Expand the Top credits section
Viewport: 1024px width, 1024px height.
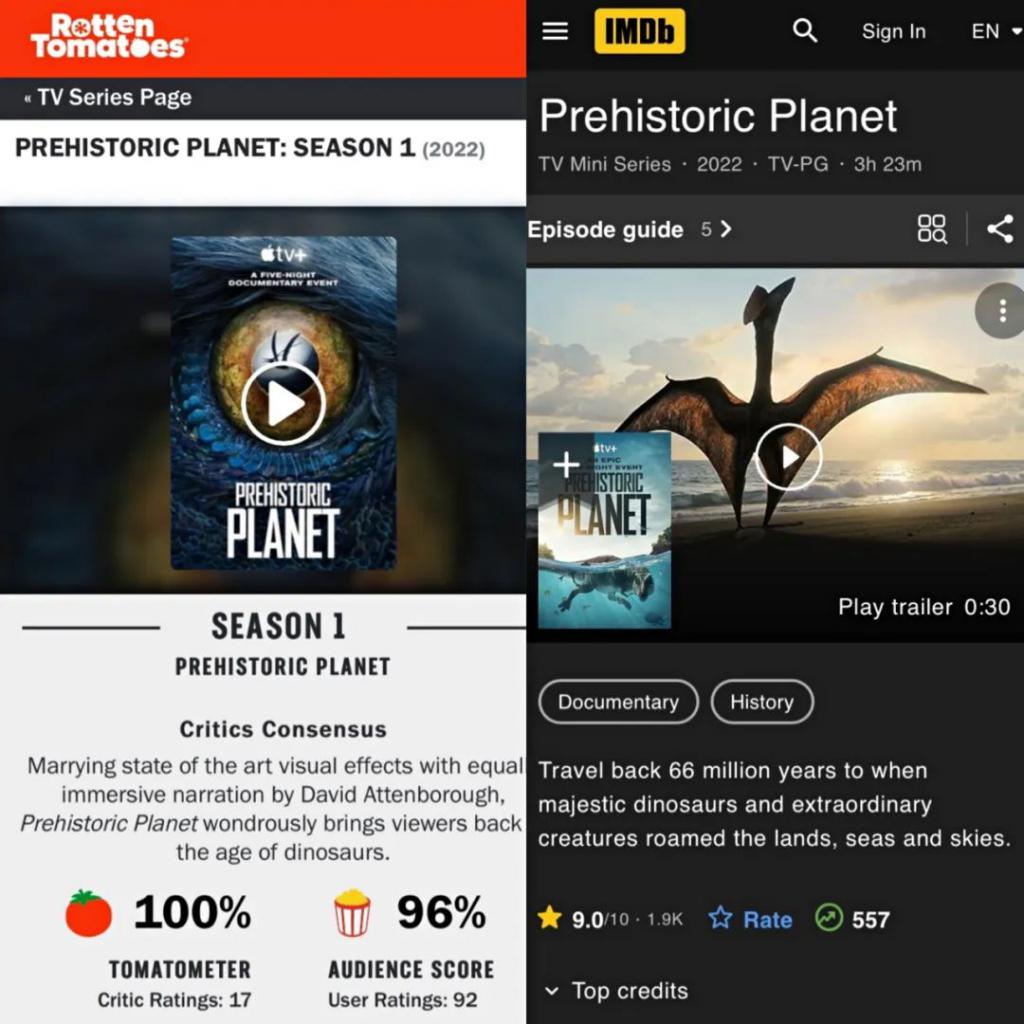pos(616,991)
